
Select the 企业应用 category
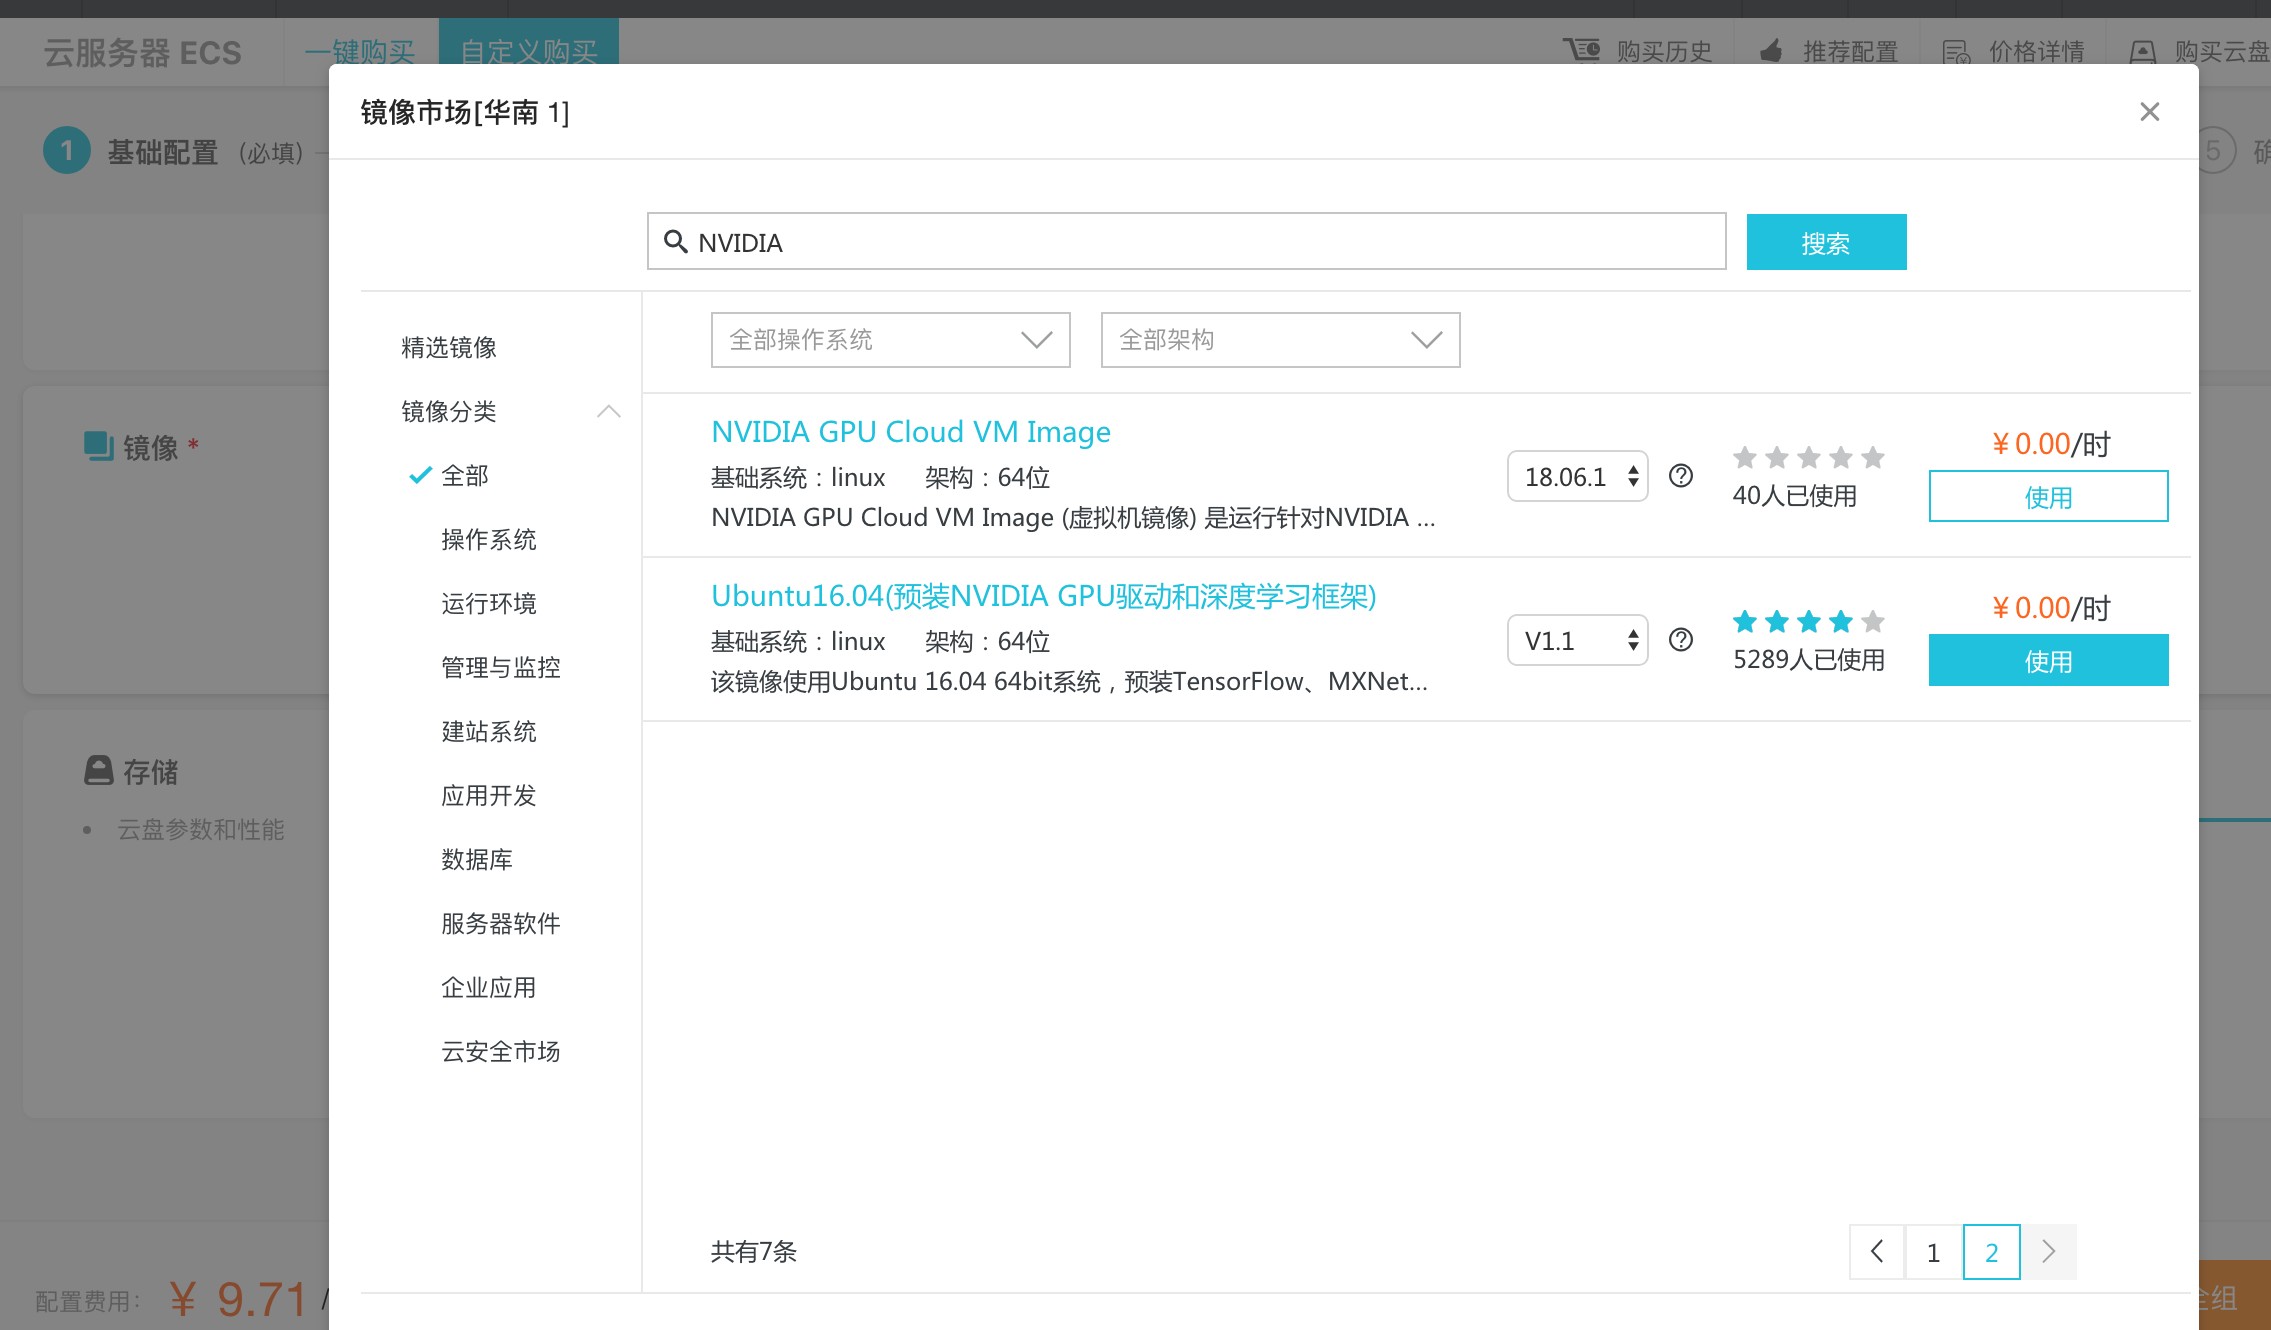(489, 987)
